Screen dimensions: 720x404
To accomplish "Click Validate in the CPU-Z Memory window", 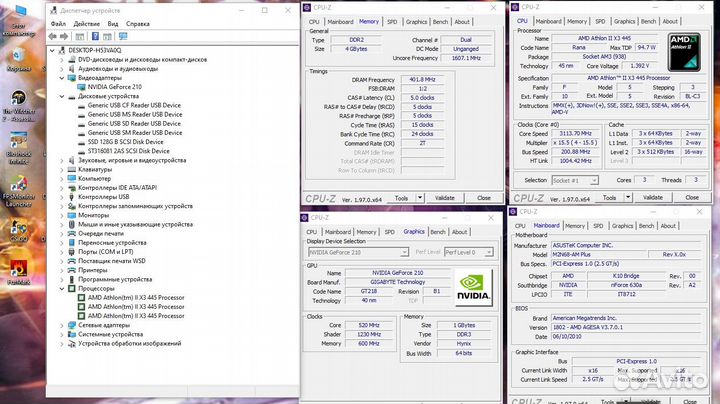I will tap(444, 198).
